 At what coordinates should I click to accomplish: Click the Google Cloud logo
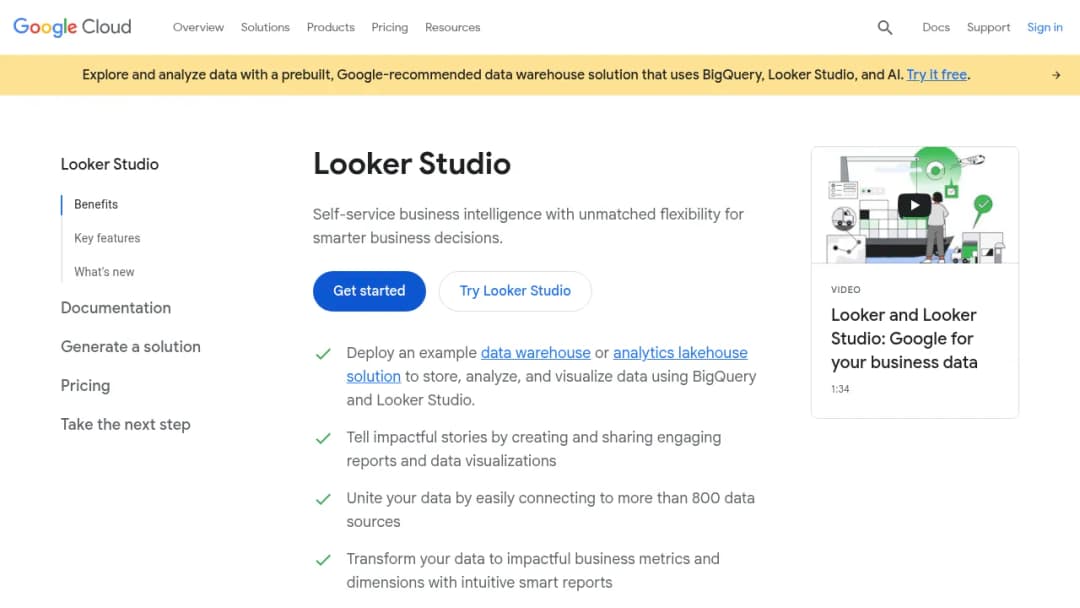point(72,27)
